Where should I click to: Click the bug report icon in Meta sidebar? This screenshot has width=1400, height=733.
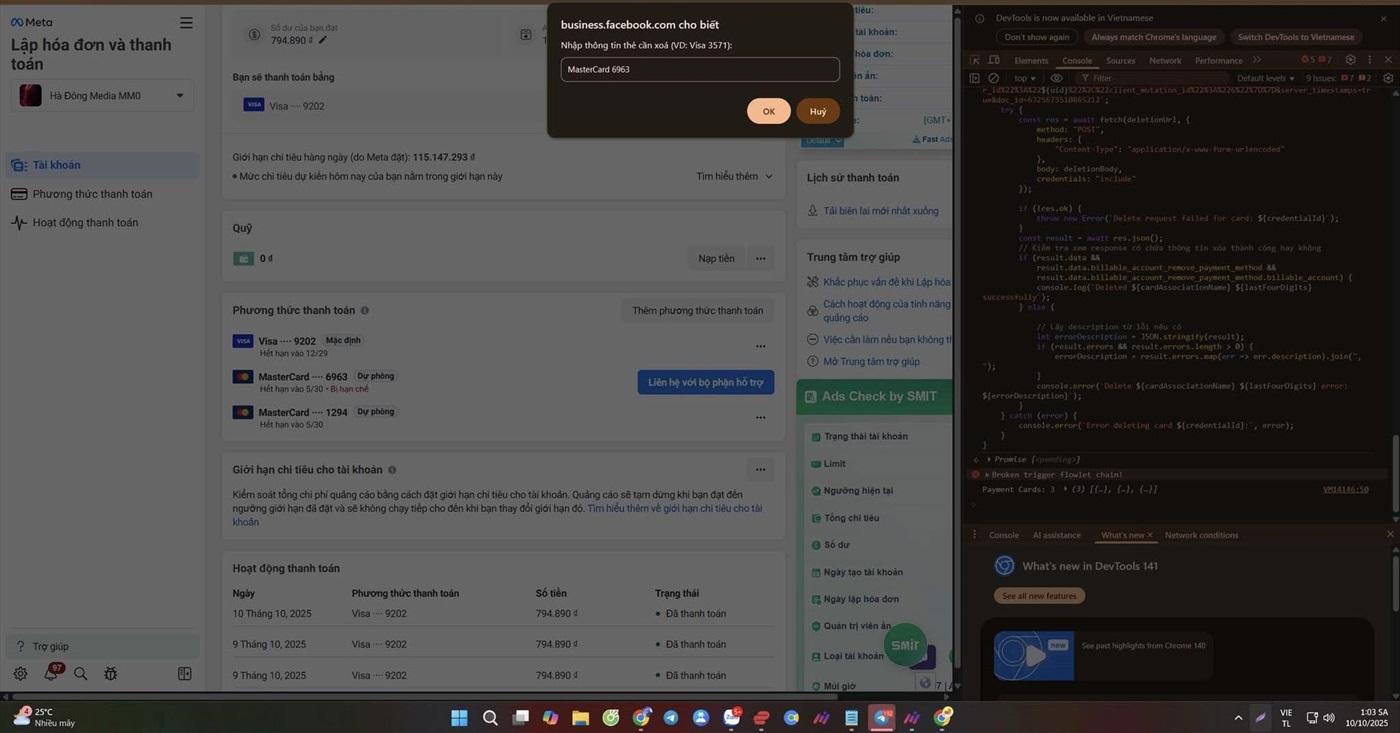pyautogui.click(x=110, y=674)
